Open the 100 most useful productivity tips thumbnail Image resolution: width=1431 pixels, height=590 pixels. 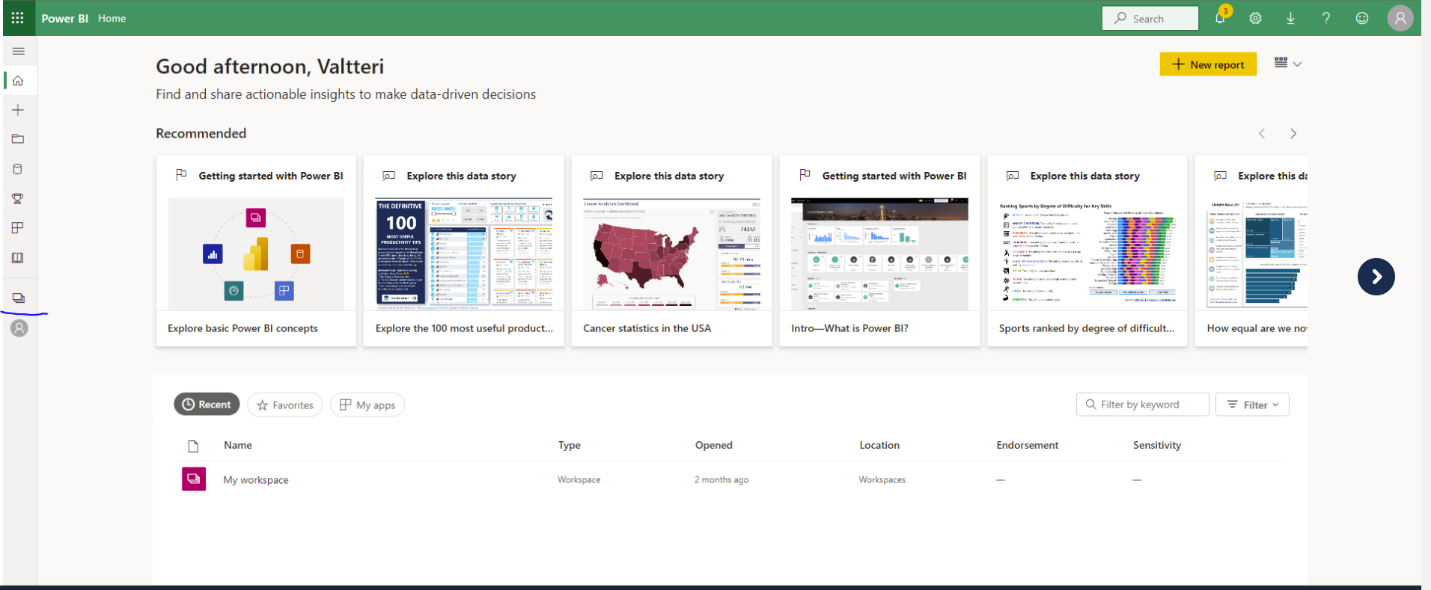tap(464, 253)
